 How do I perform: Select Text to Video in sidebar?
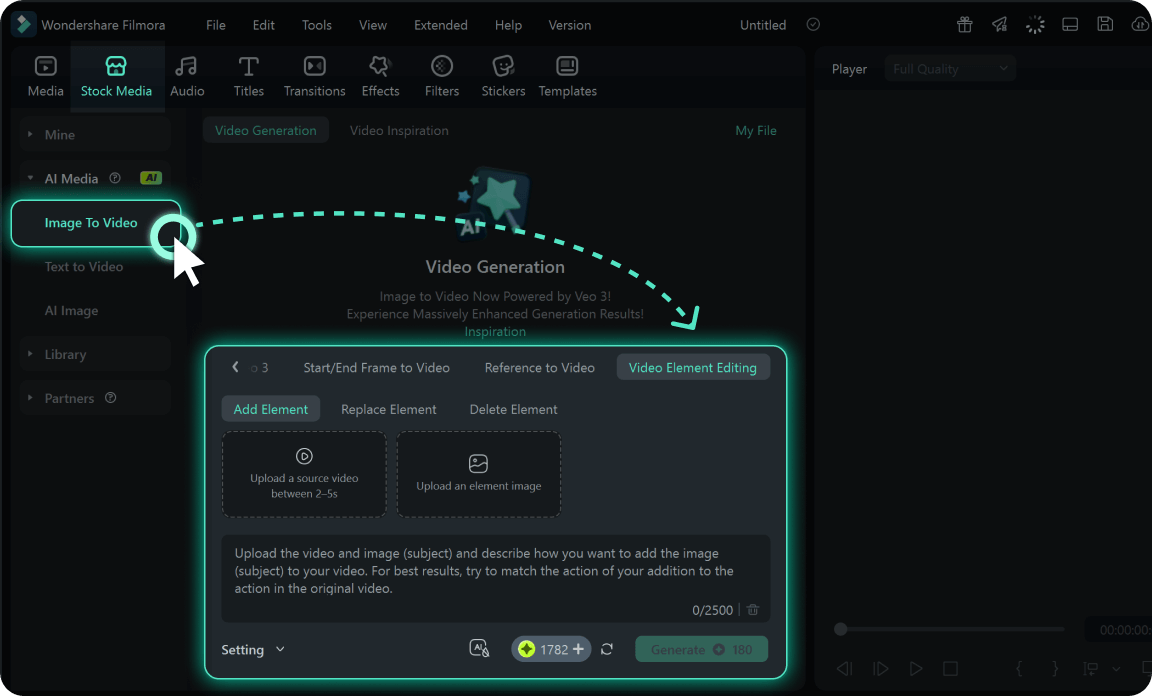point(84,266)
